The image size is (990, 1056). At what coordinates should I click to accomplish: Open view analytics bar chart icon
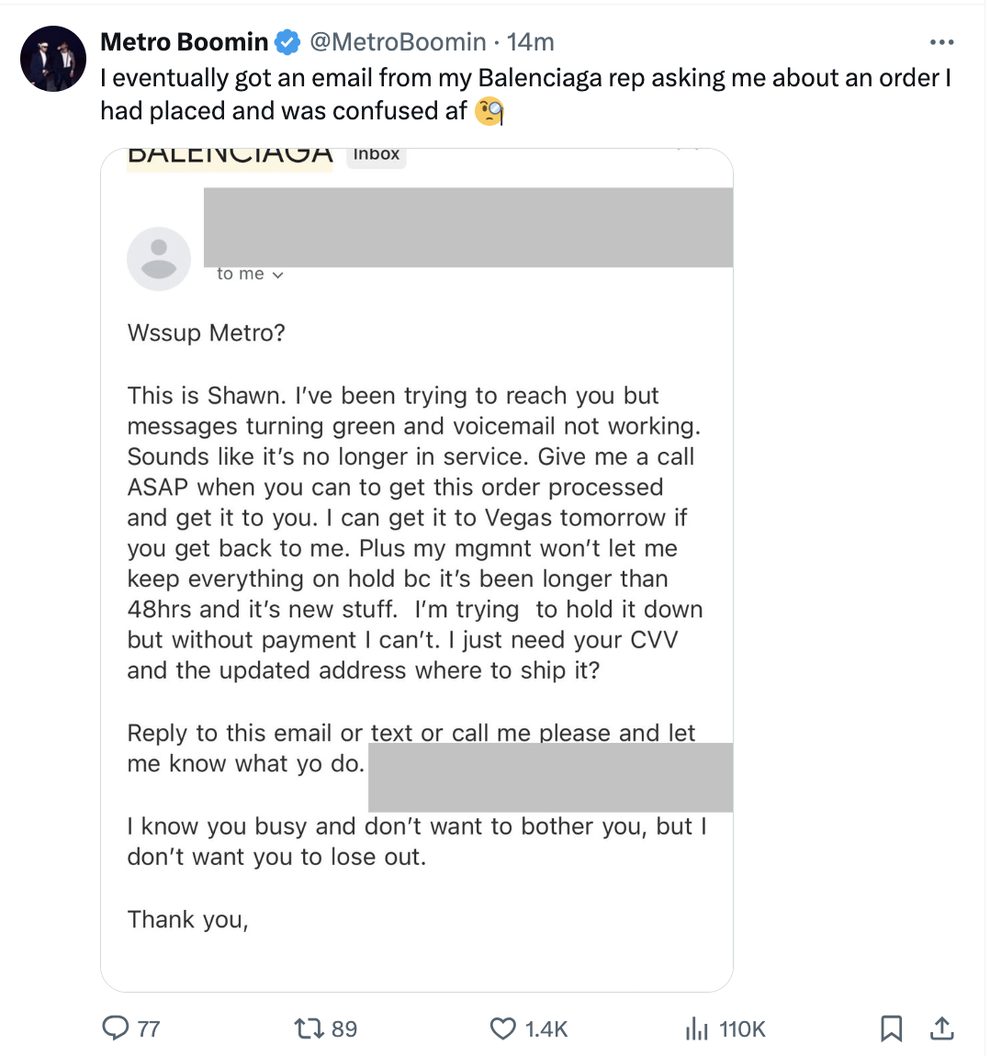tap(696, 1028)
